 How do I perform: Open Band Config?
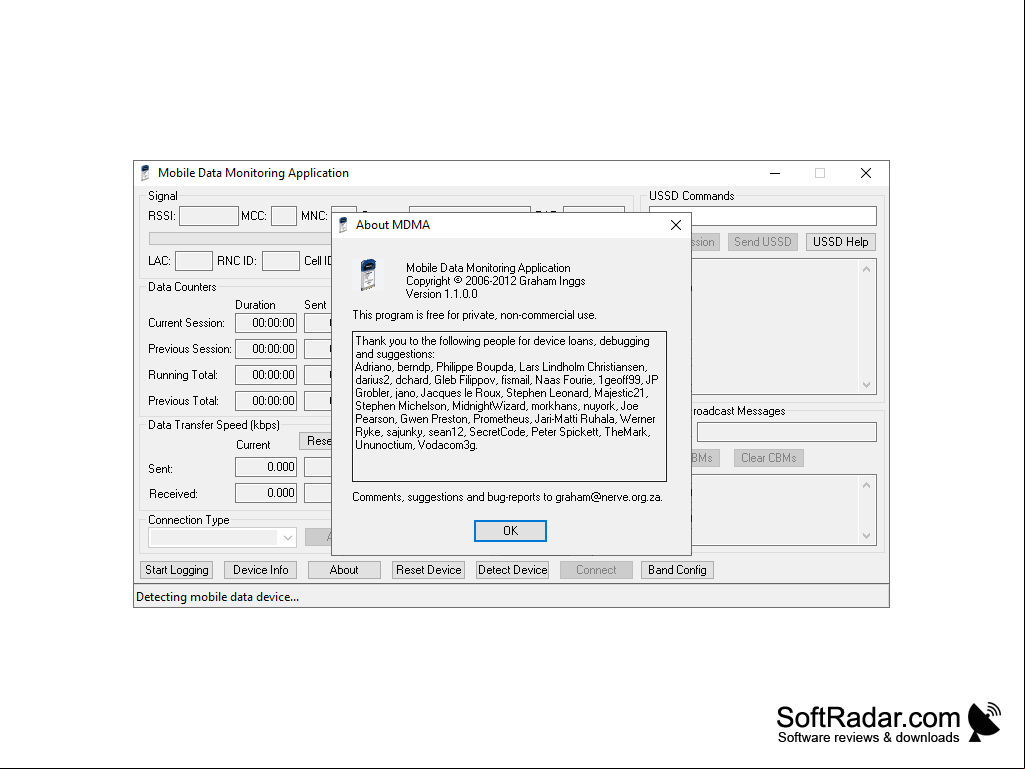coord(677,570)
